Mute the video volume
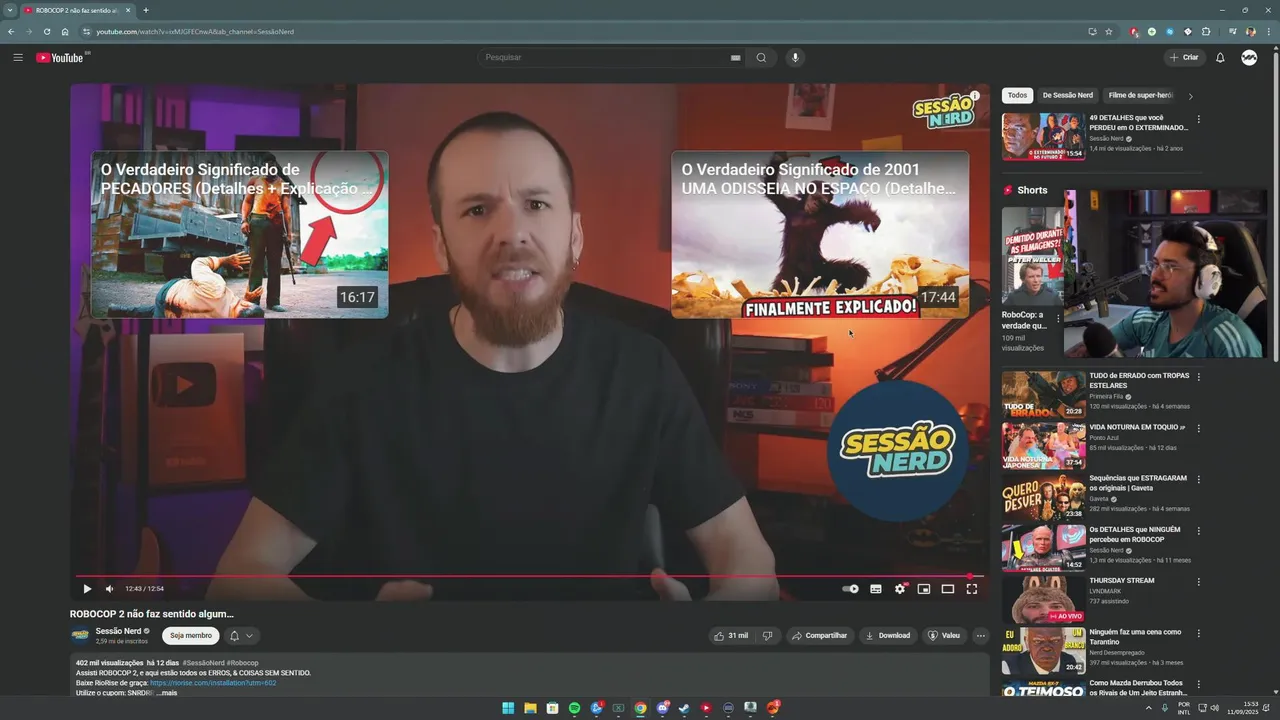 coord(109,589)
